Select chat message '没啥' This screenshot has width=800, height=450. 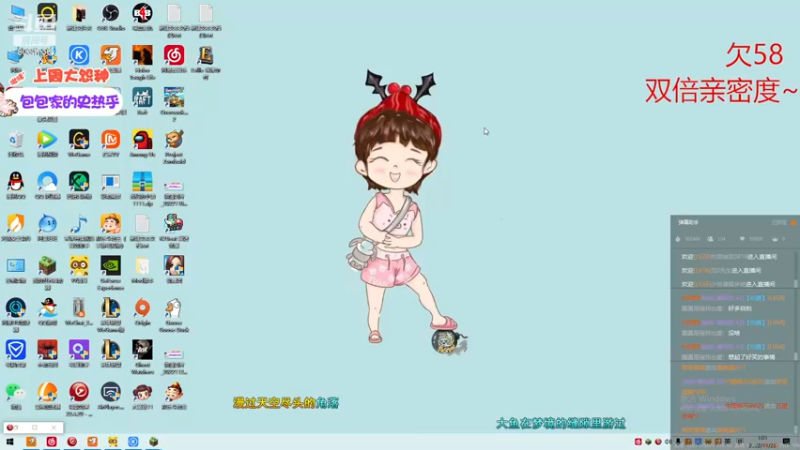734,333
